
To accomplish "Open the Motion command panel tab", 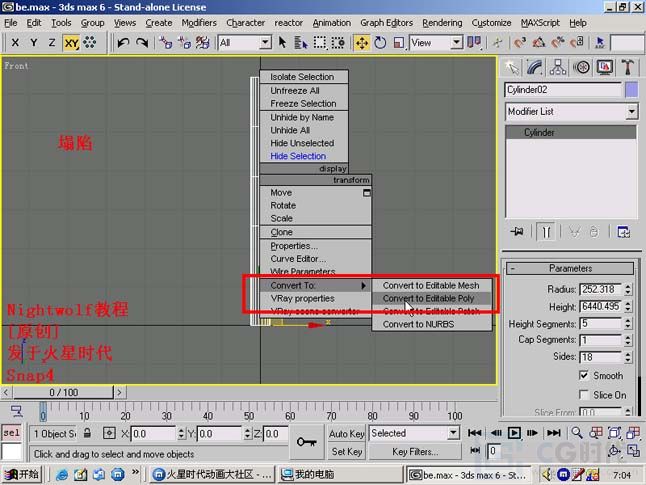I will click(581, 67).
